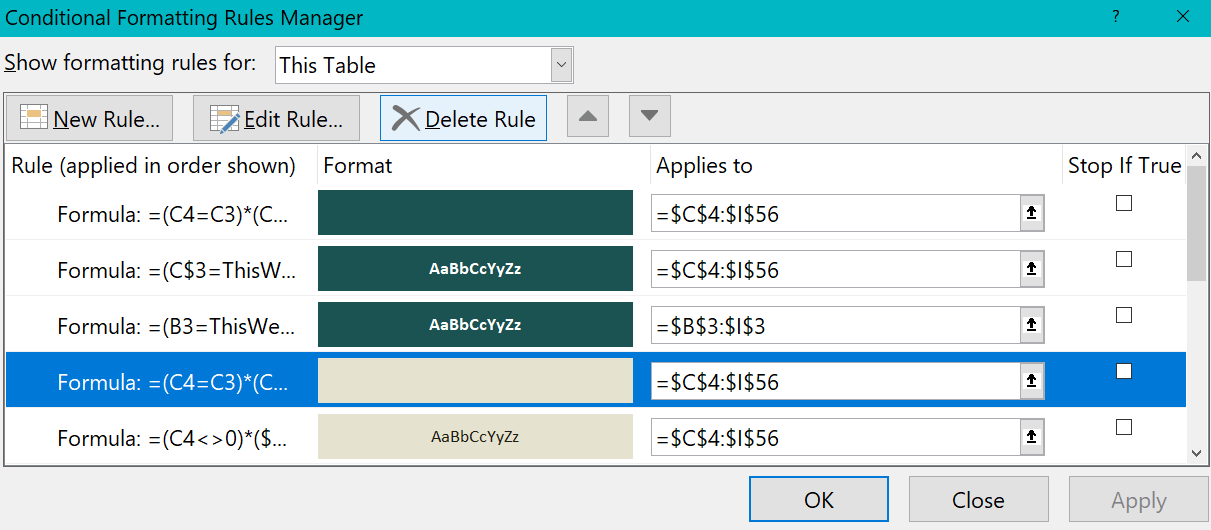Click scrollbar down arrow of rules list

pyautogui.click(x=1196, y=453)
